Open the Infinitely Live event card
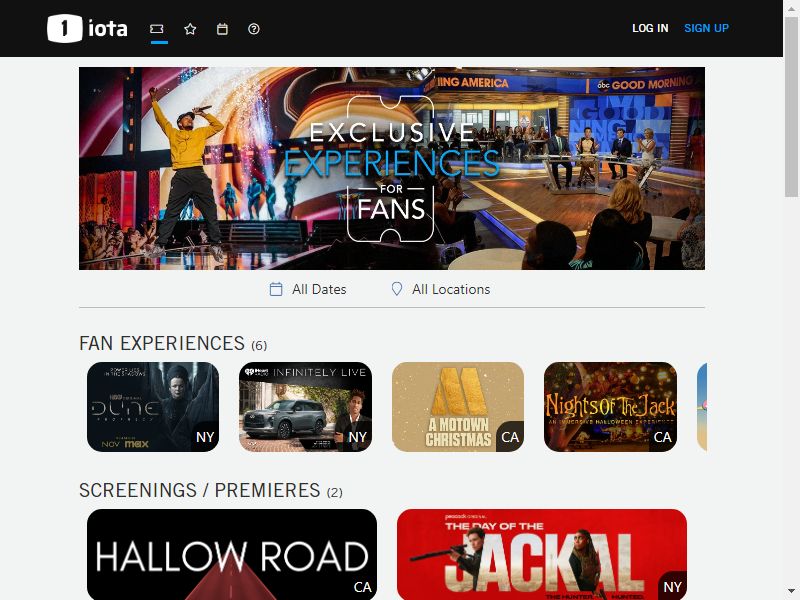The width and height of the screenshot is (800, 600). [305, 407]
